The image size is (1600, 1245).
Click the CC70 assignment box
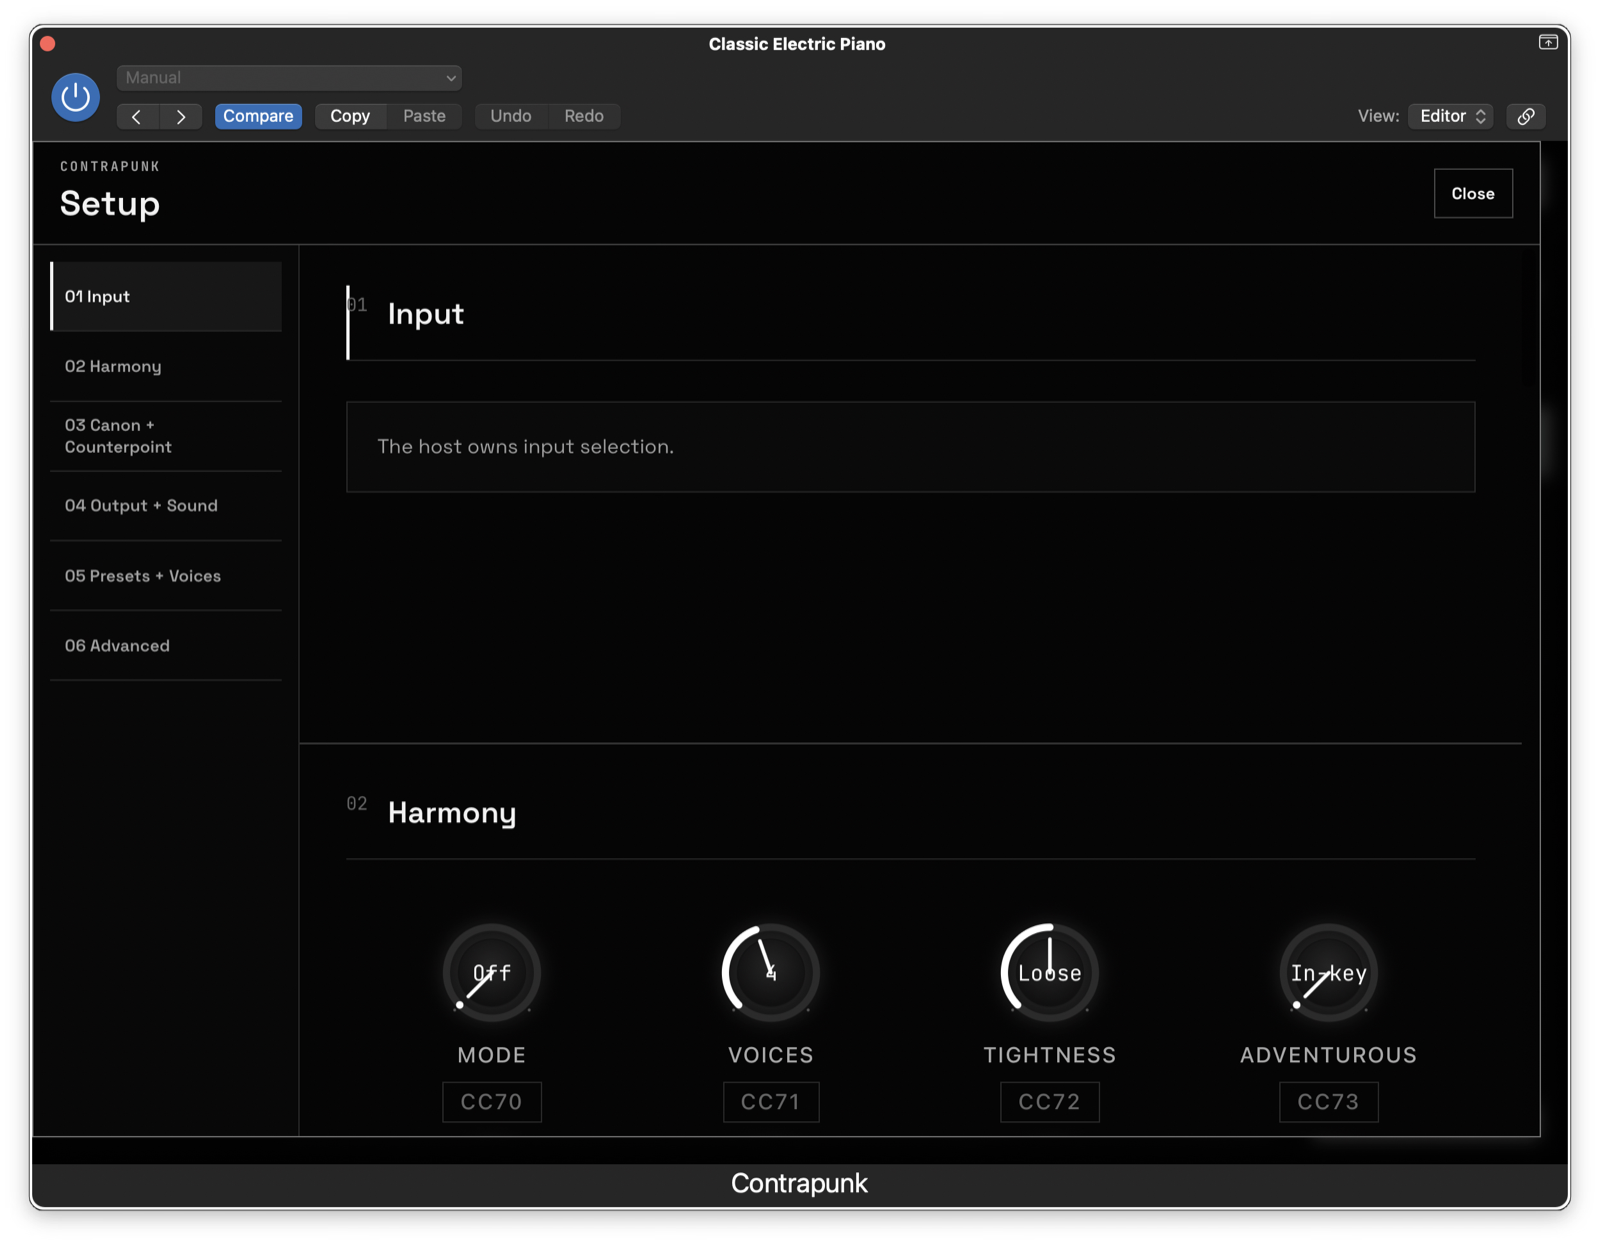[492, 1102]
